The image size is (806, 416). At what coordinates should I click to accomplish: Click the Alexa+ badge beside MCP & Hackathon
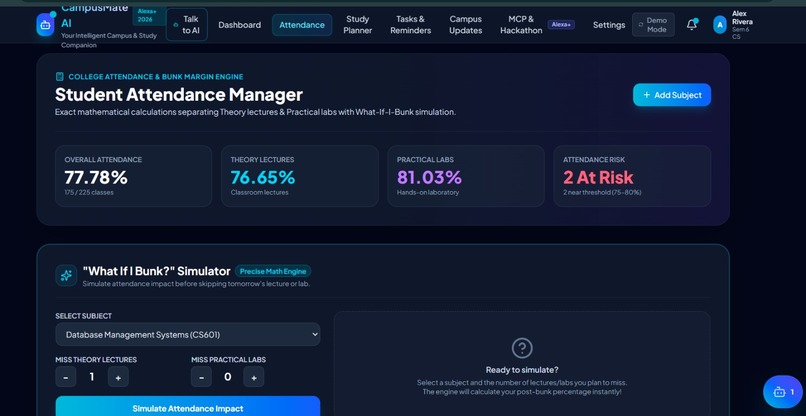[561, 24]
